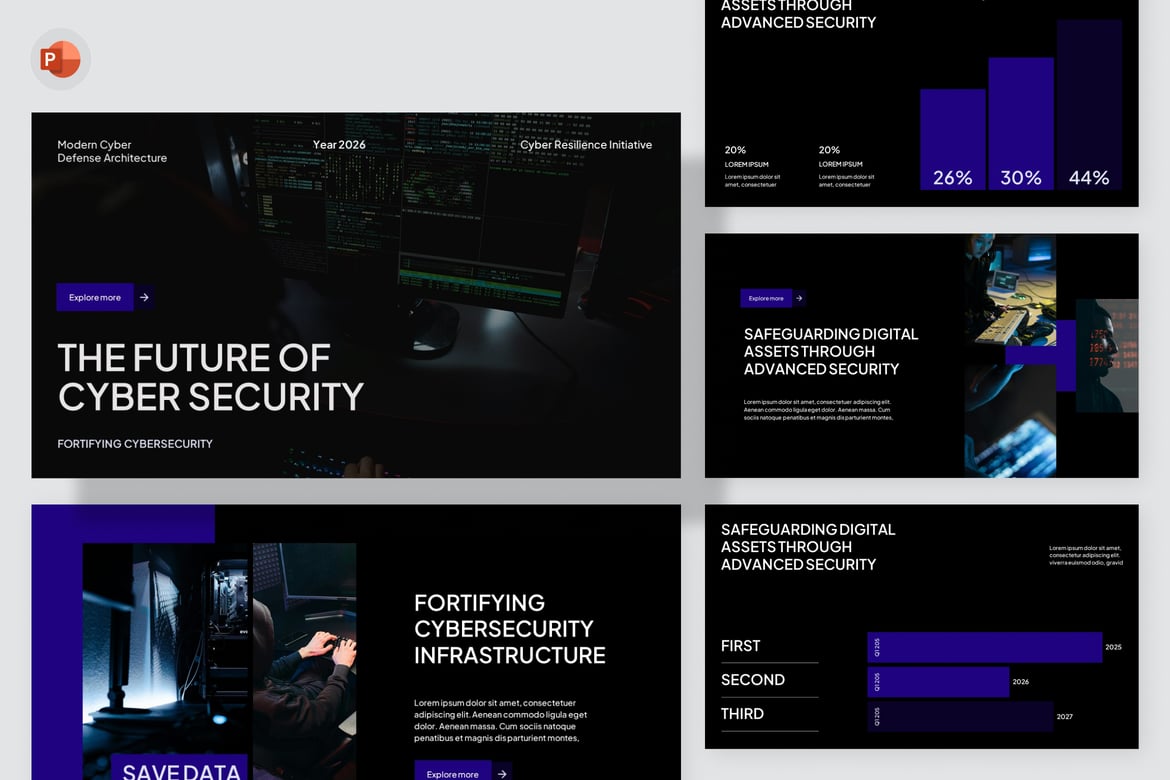Click the 2027 horizontal bar for THIRD
Screen dimensions: 1170x780
[960, 716]
